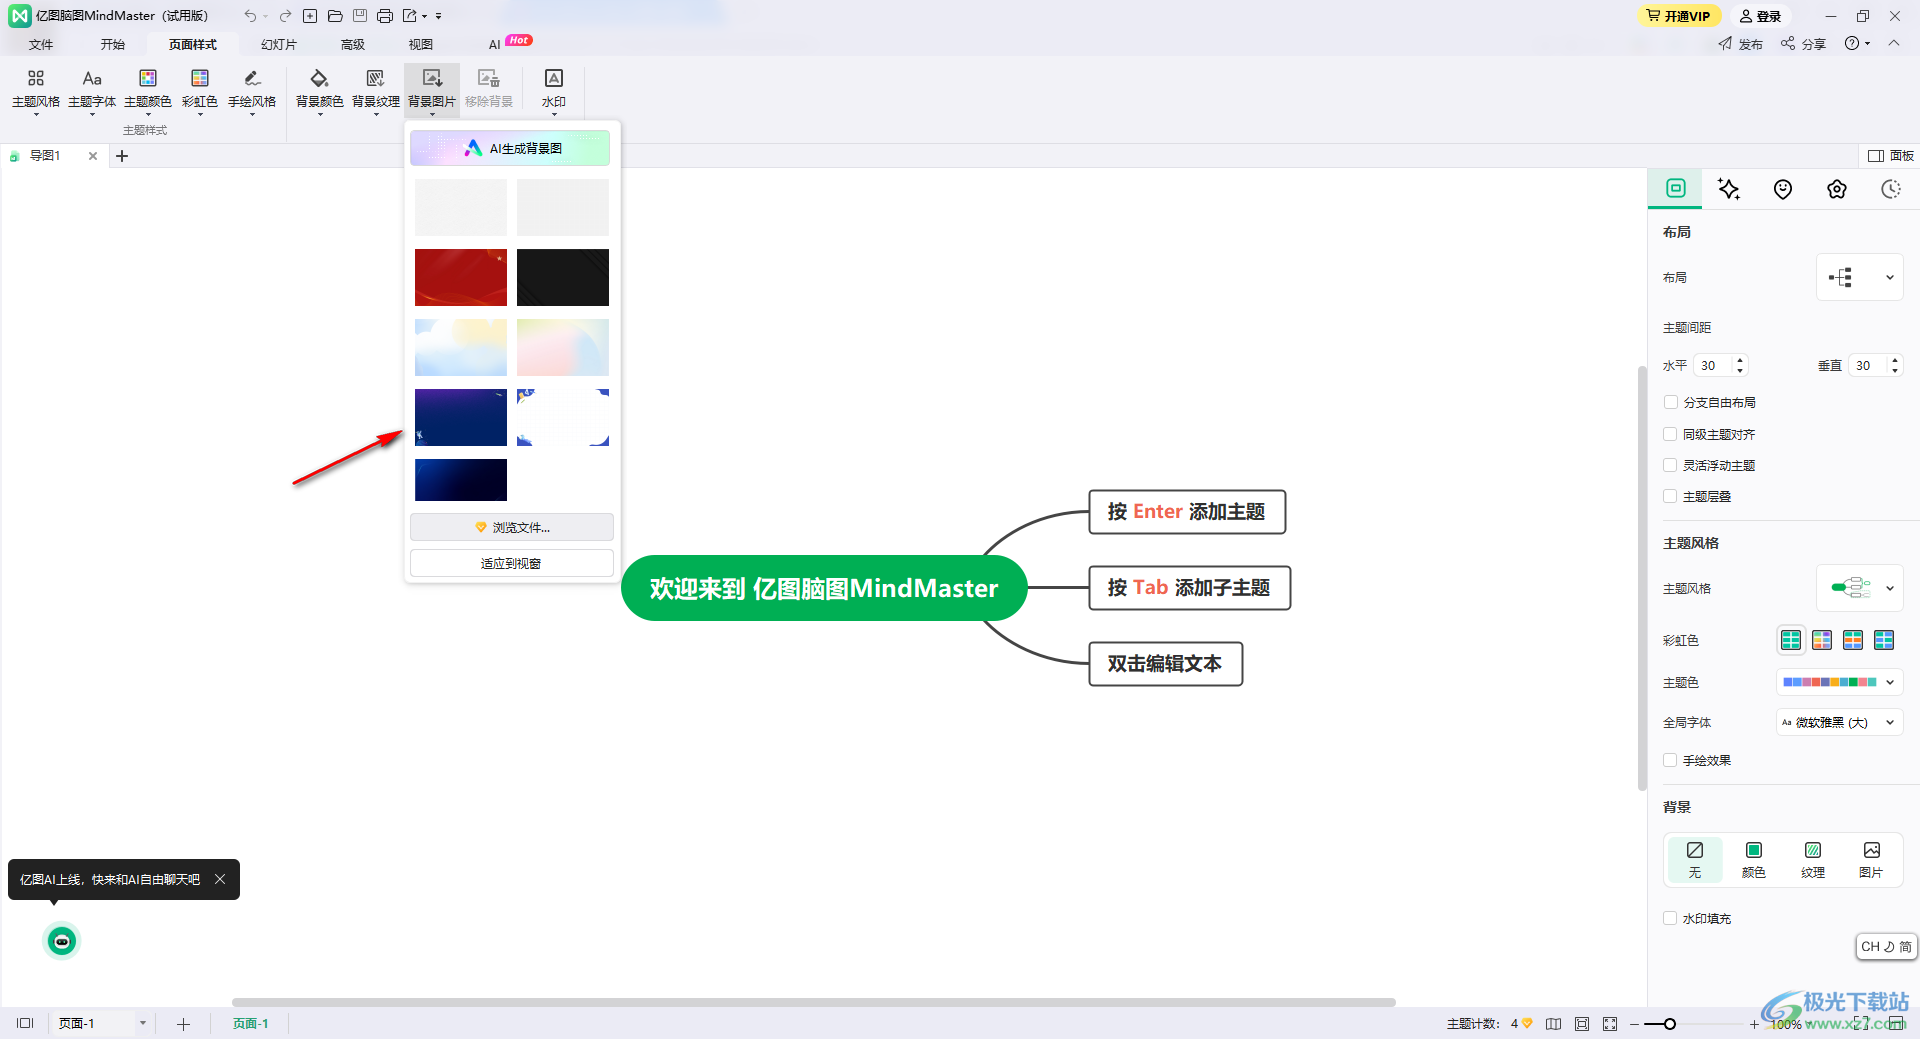
Task: Switch to the AI sparkle panel tab
Action: point(1729,189)
